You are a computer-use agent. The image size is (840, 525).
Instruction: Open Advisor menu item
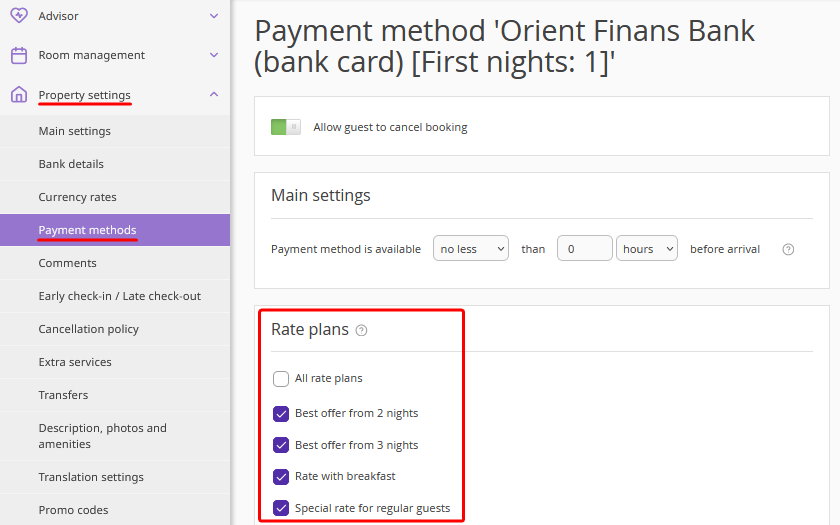coord(115,16)
